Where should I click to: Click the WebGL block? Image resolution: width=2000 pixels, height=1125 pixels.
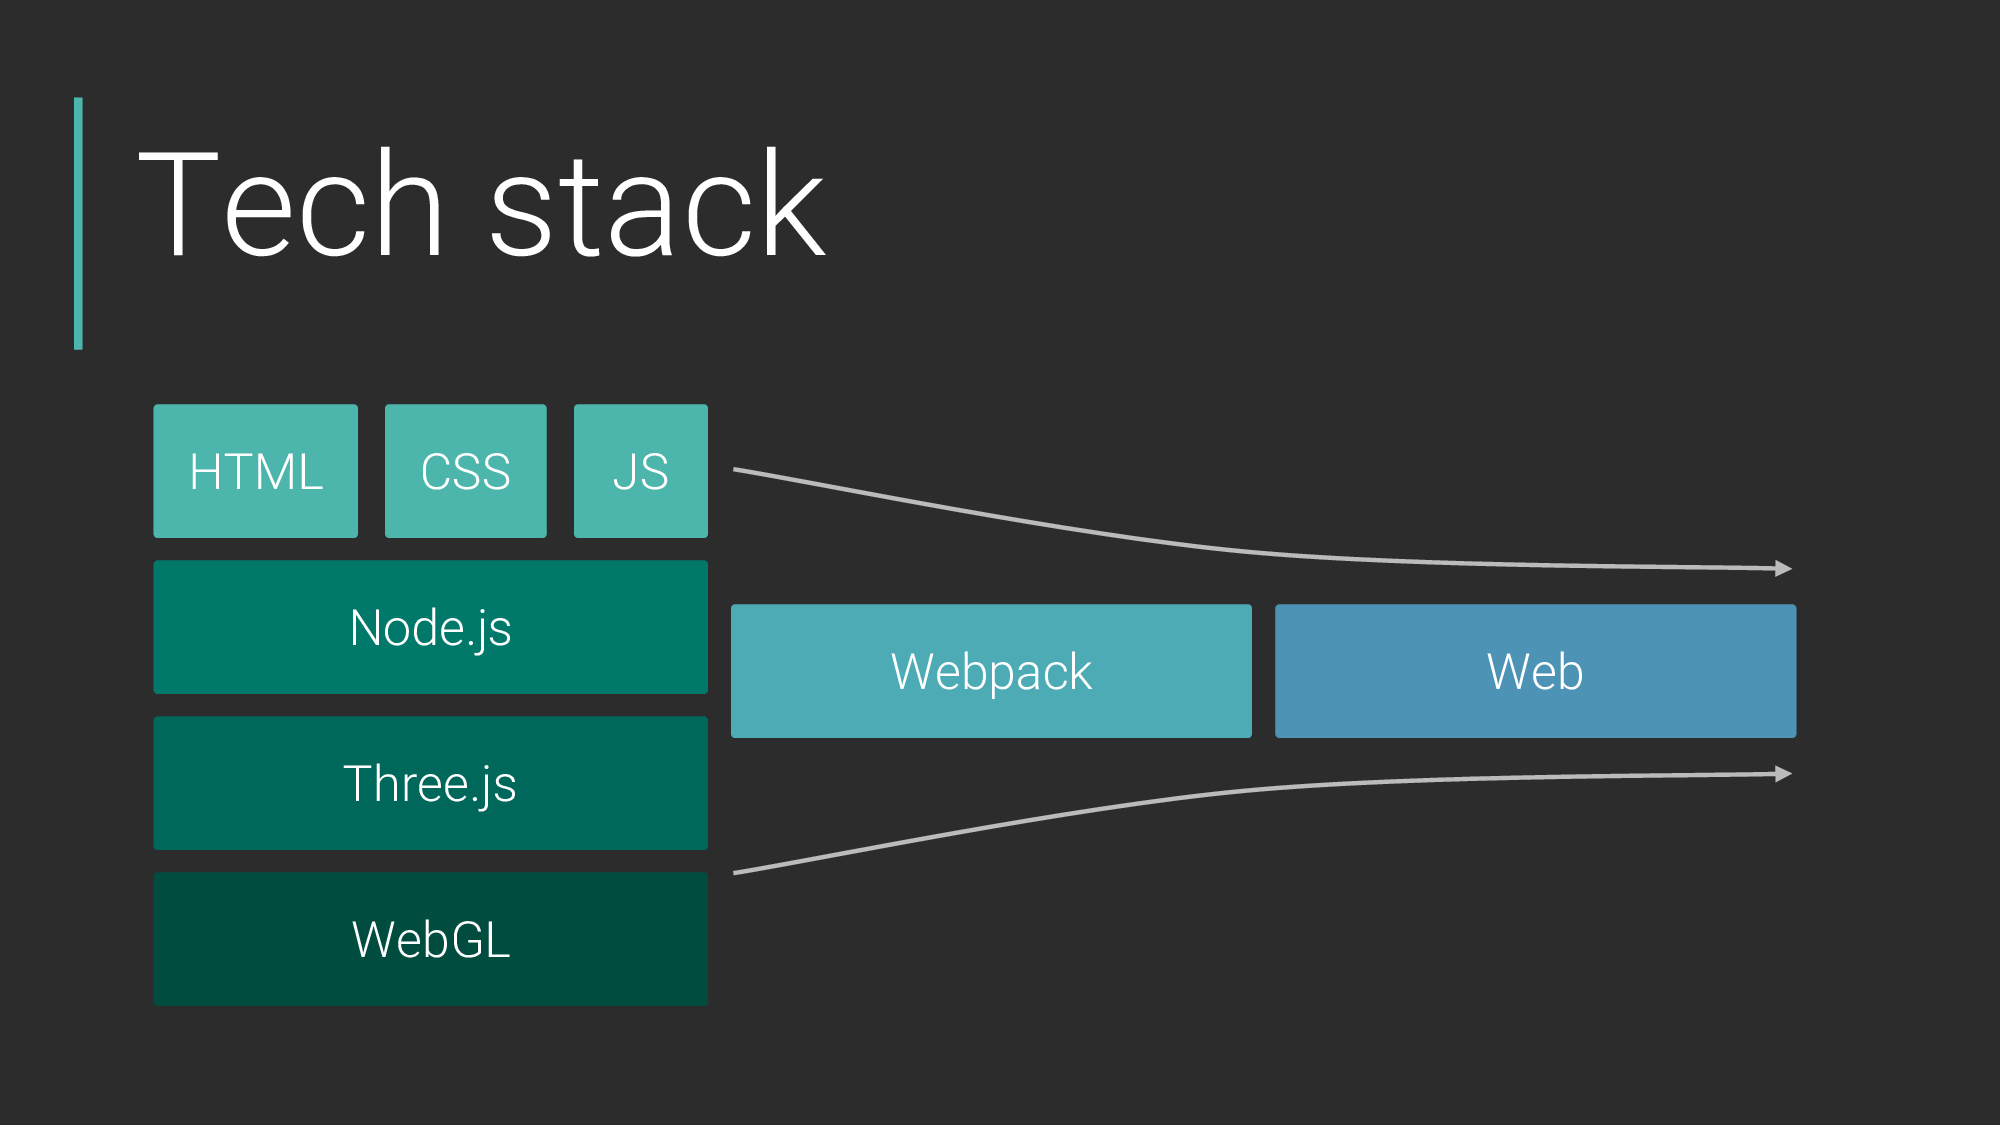430,939
